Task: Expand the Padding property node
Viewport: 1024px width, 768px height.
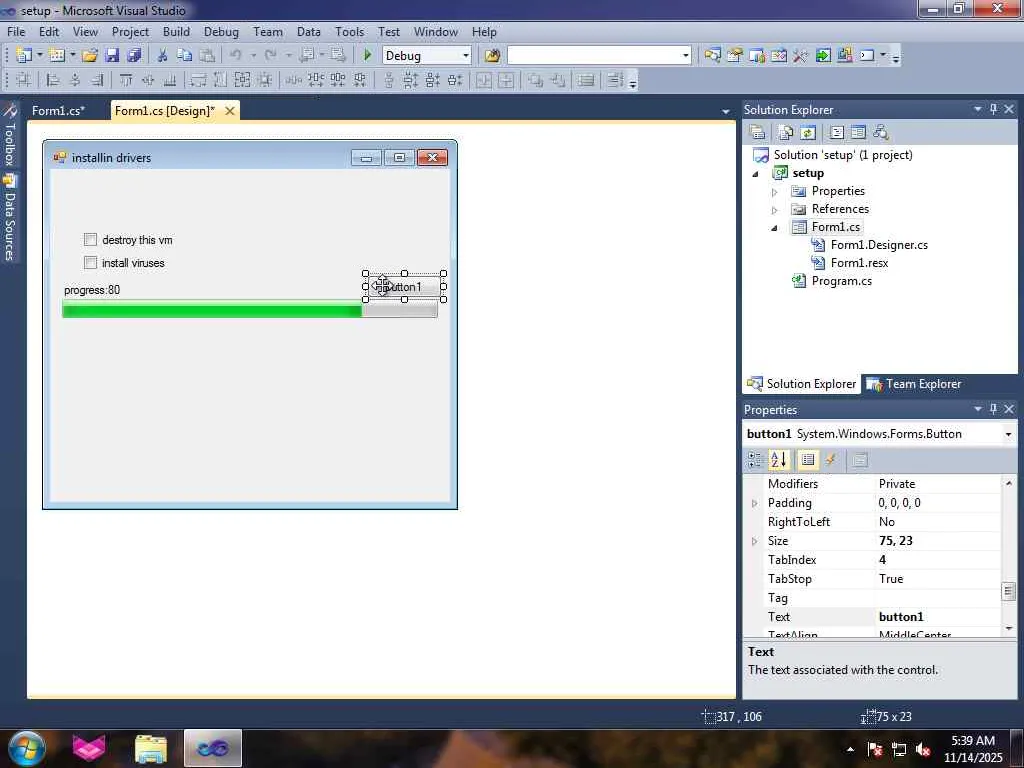Action: coord(755,504)
